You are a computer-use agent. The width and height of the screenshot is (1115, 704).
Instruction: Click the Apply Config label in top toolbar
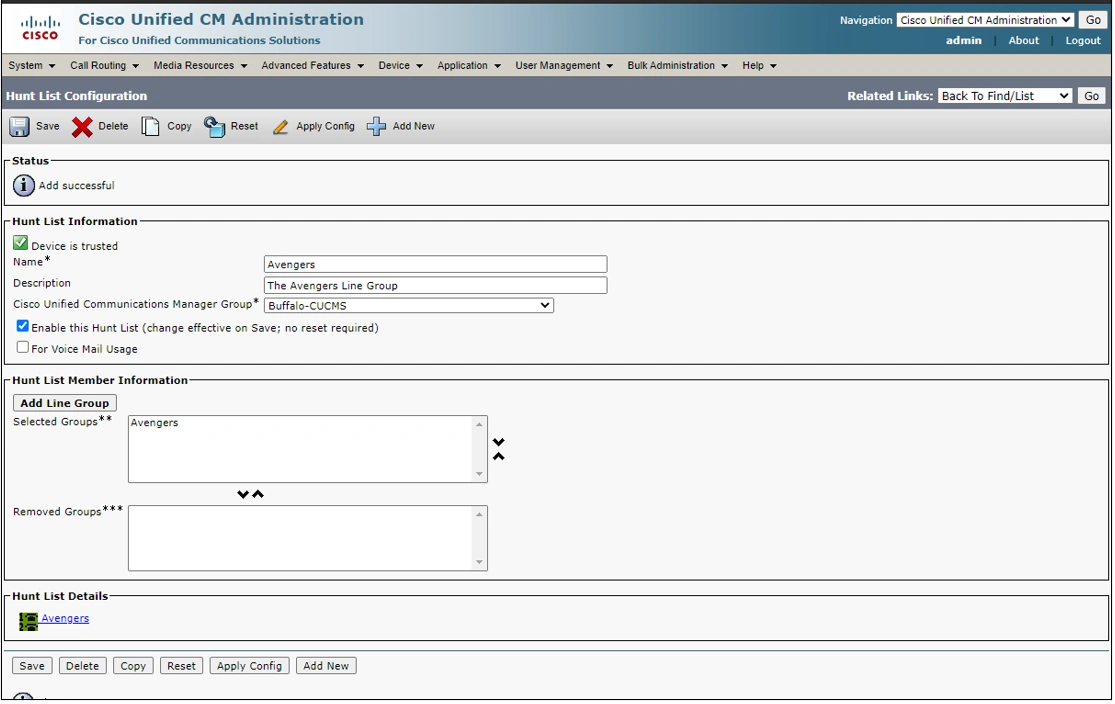pyautogui.click(x=325, y=127)
